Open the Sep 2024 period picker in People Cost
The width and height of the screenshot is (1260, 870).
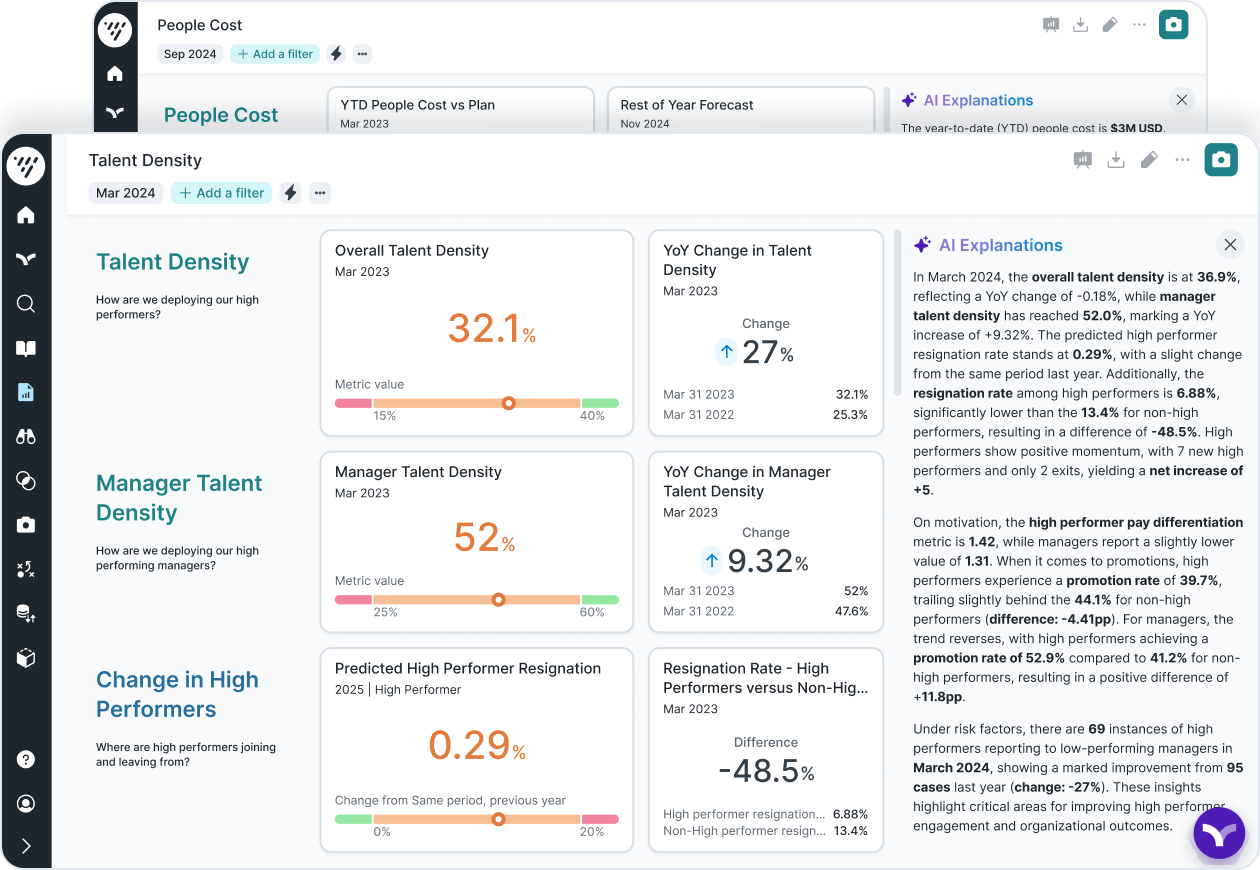[190, 54]
